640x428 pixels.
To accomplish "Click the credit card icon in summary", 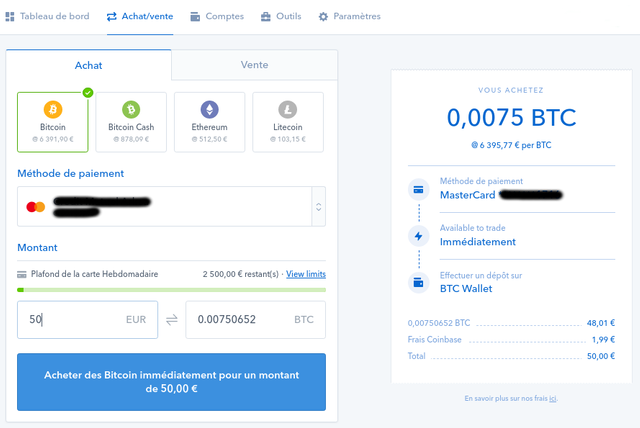I will [x=418, y=190].
